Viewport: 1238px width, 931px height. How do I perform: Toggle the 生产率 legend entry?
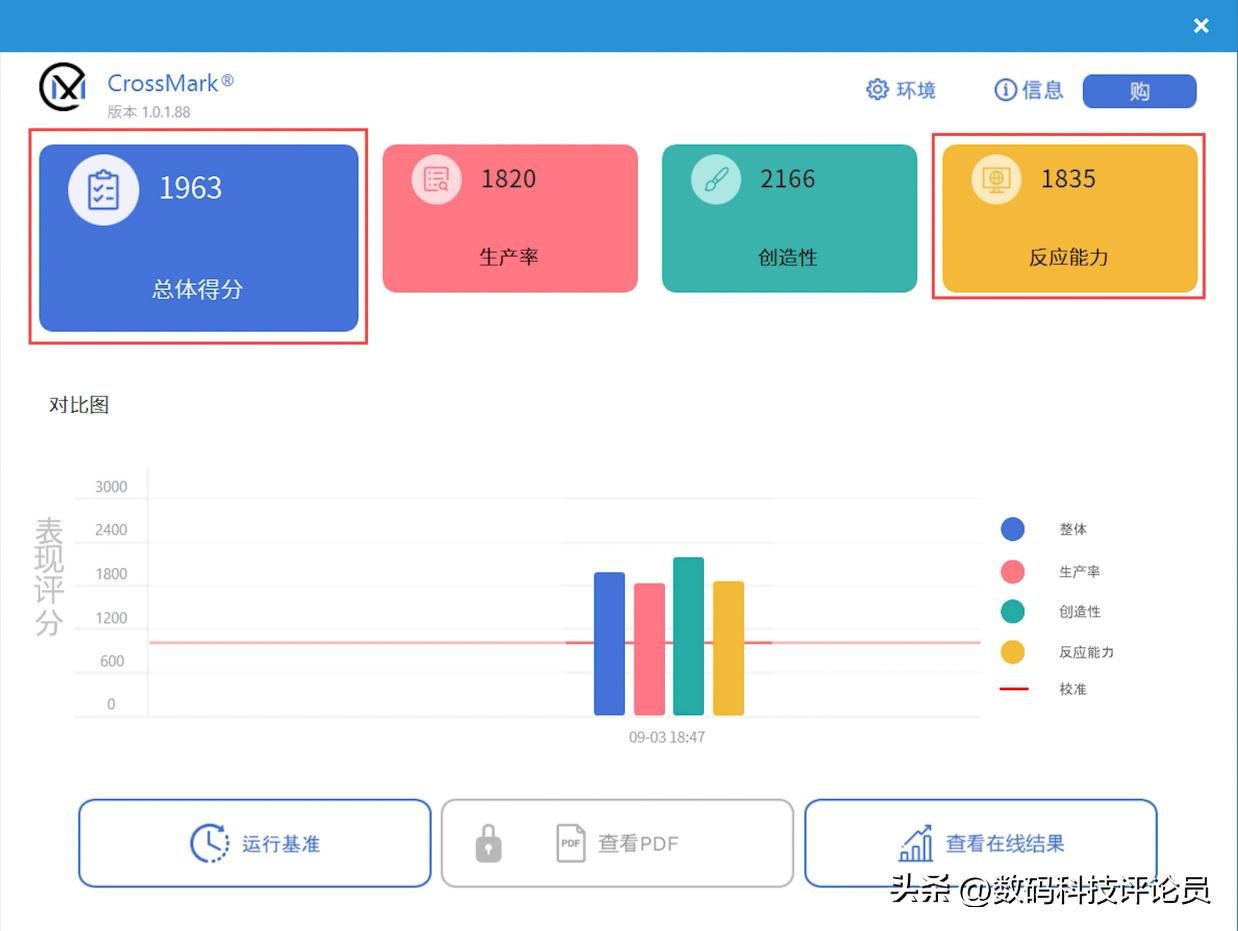1012,571
